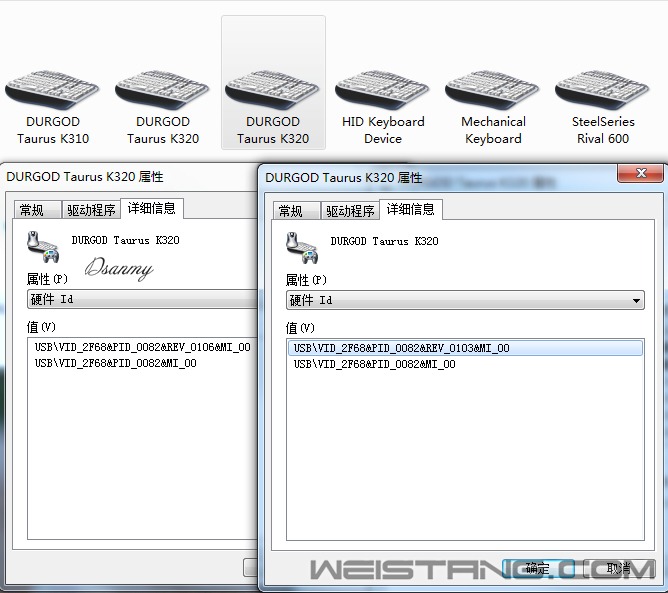Select REV_0106 hardware ID in back window
Screen dimensions: 668x593
tap(143, 347)
